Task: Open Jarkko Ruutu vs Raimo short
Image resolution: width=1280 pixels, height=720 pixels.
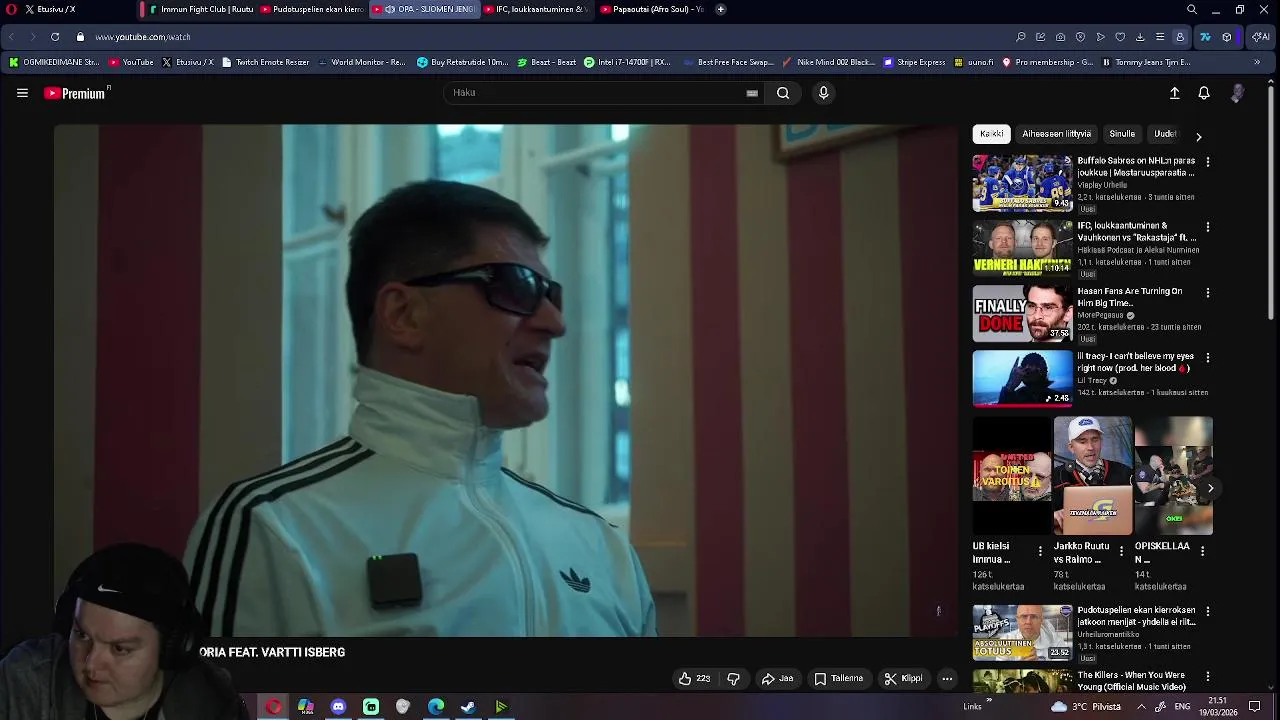Action: pos(1093,476)
